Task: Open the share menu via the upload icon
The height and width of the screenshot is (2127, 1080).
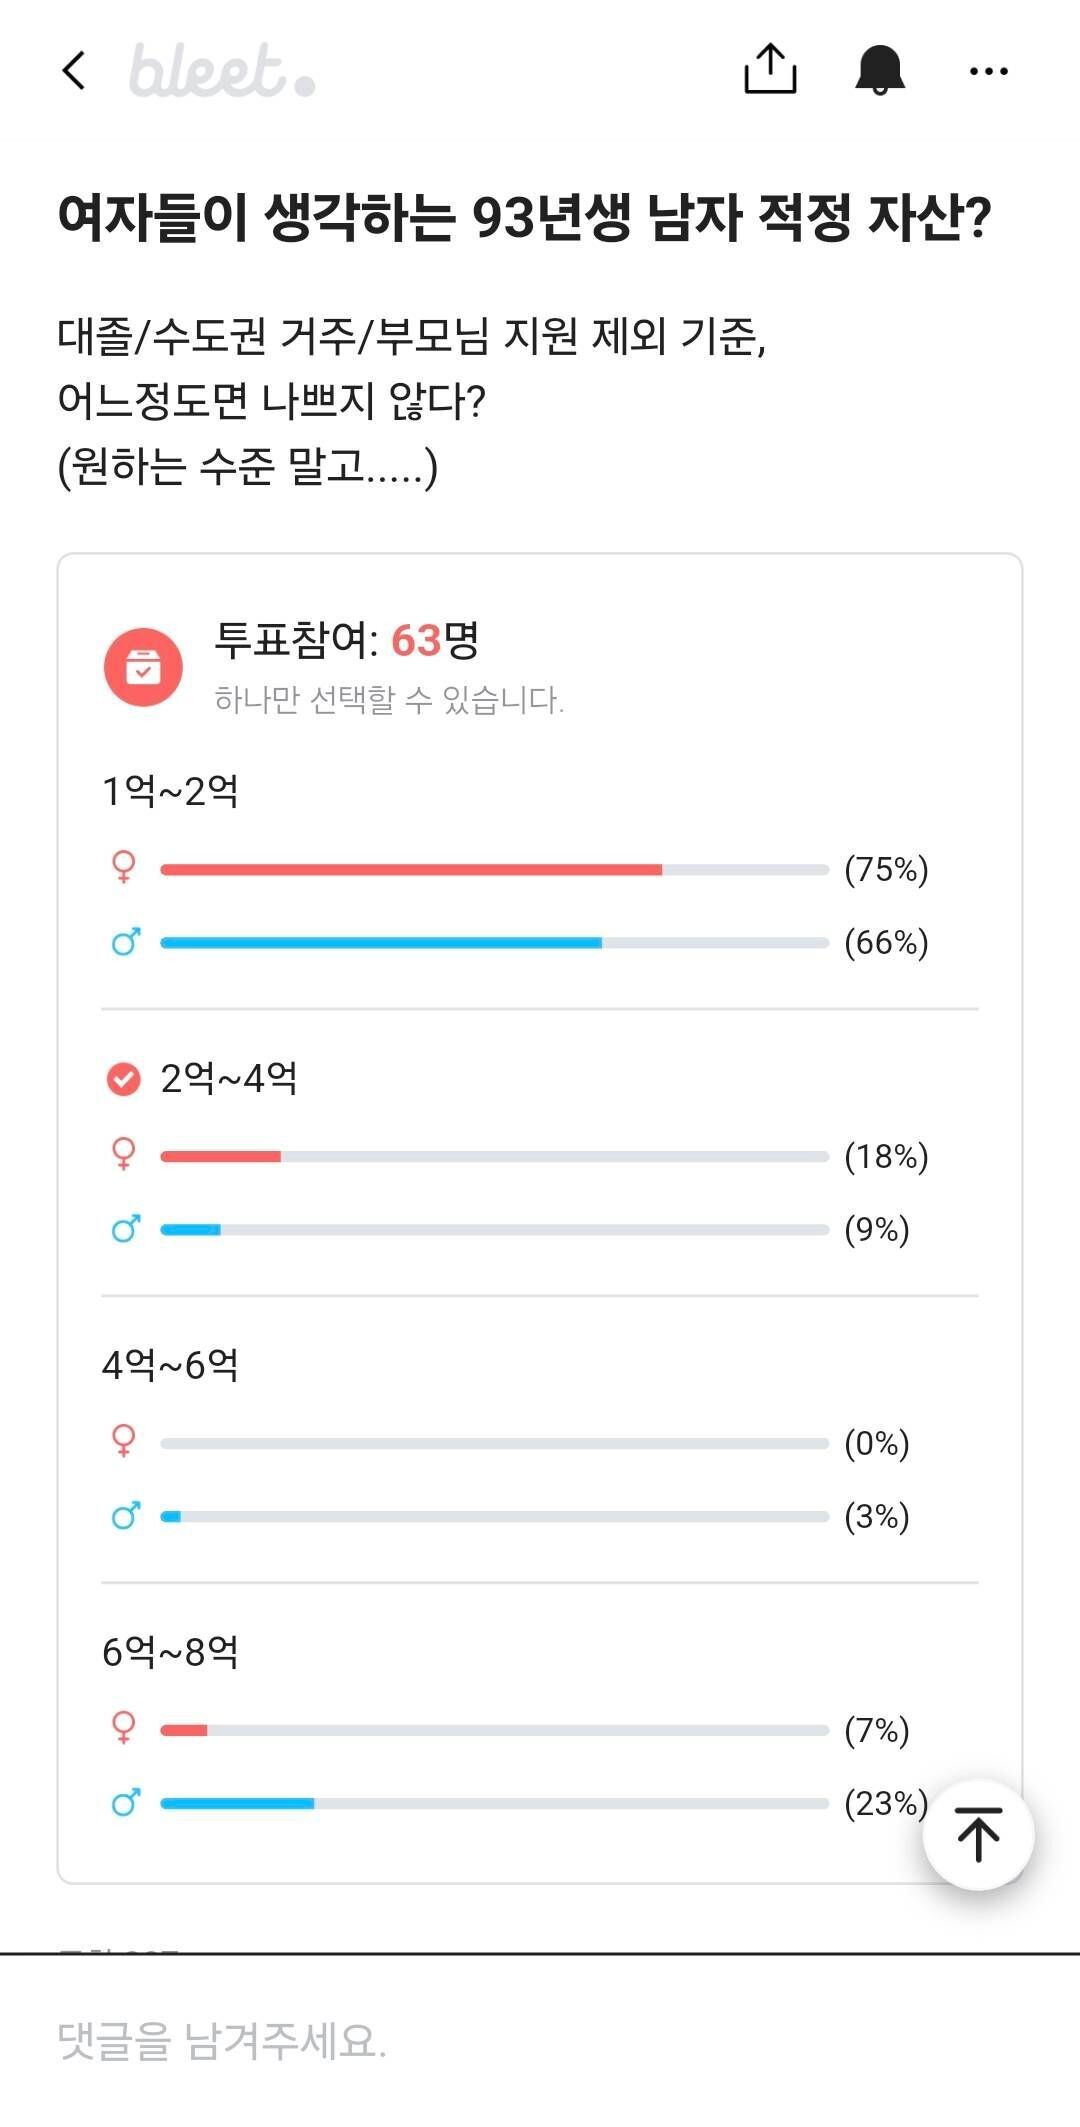Action: (768, 70)
